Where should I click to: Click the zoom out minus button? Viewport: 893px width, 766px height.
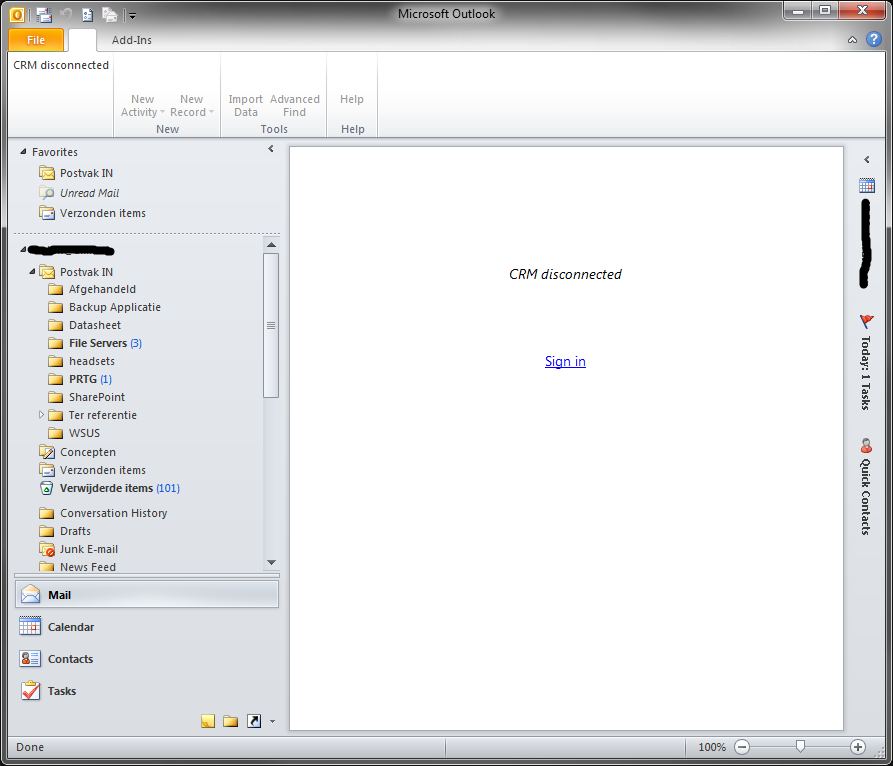(x=742, y=747)
